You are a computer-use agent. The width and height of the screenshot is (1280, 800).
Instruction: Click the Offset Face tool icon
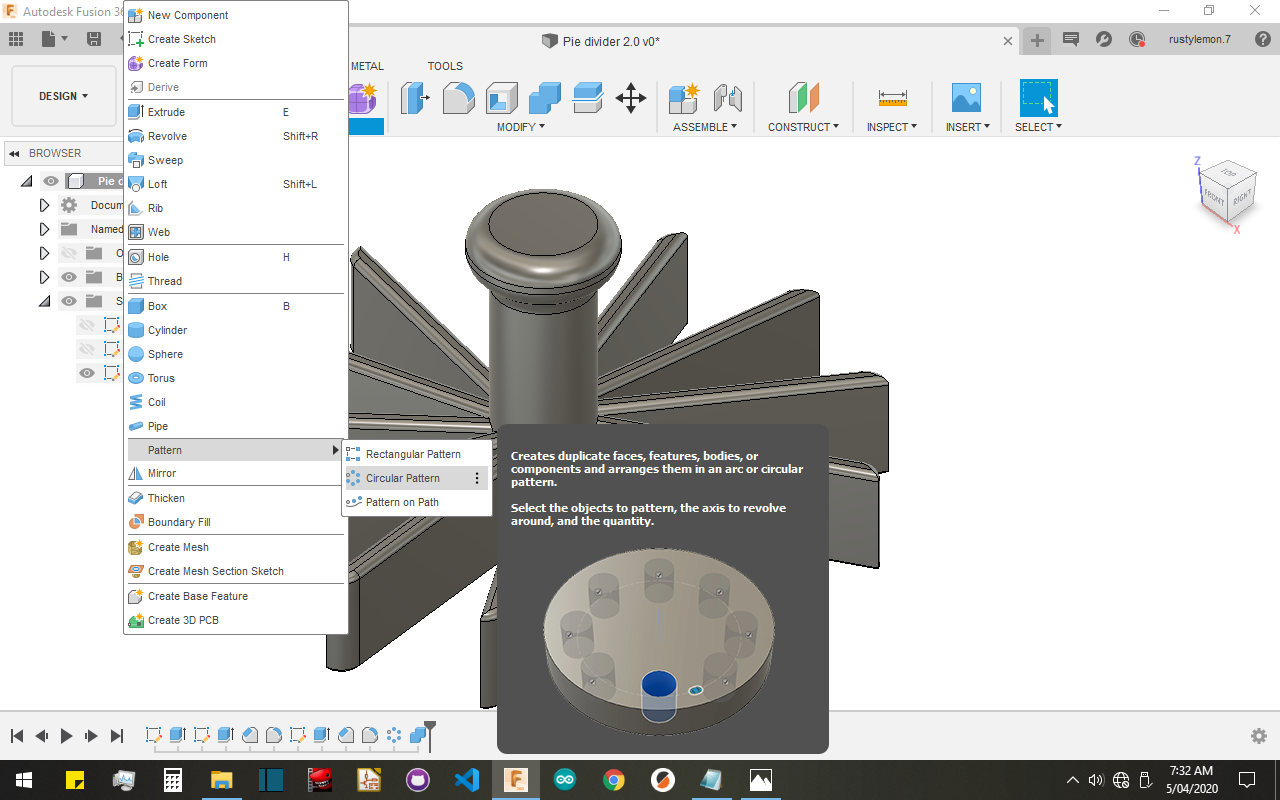click(588, 98)
